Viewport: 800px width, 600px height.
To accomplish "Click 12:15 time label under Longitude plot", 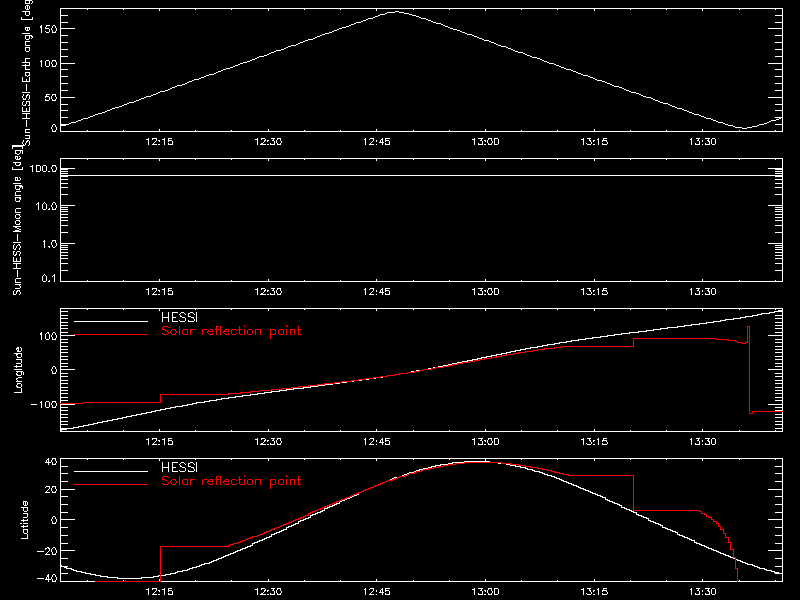I will click(x=159, y=442).
